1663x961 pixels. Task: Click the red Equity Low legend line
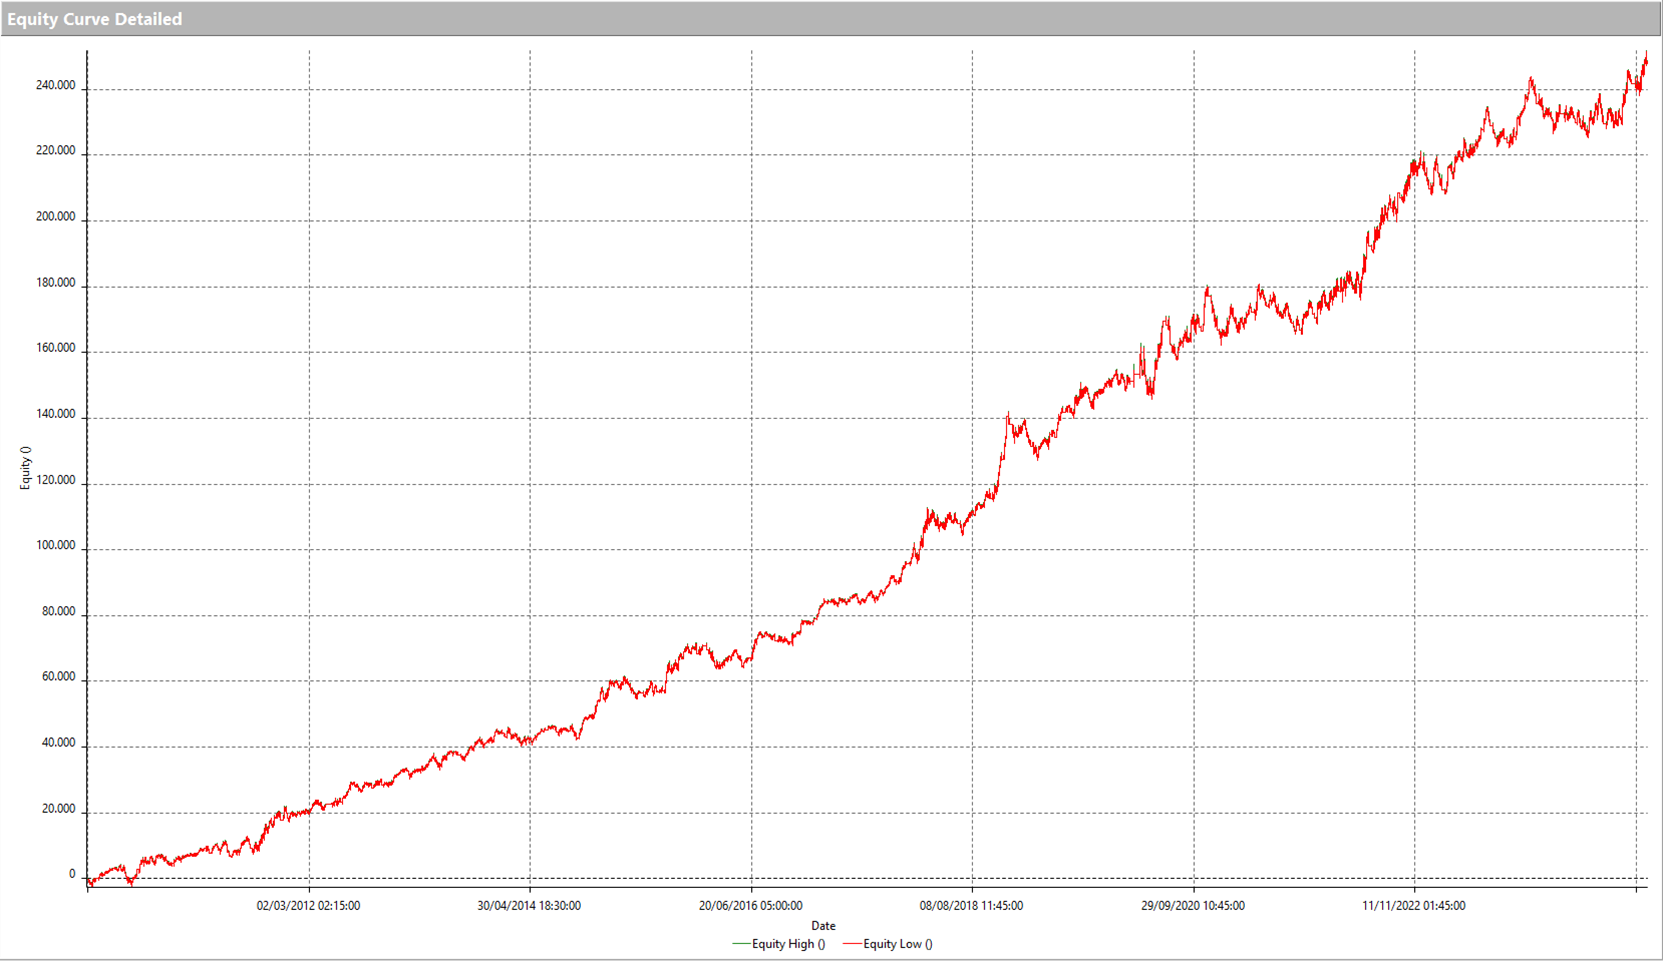click(851, 944)
